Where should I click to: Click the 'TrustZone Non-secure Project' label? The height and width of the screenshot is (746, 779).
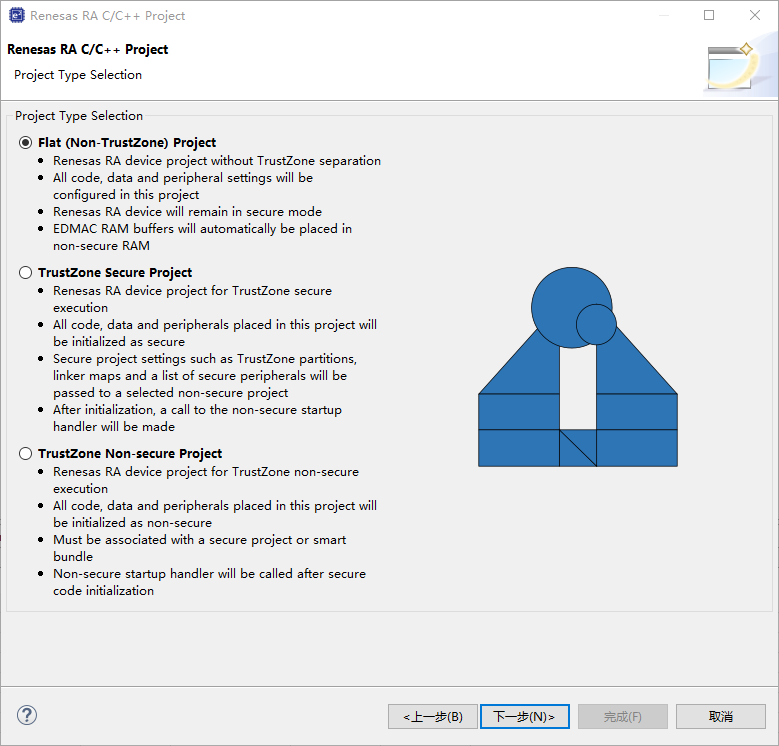point(130,453)
